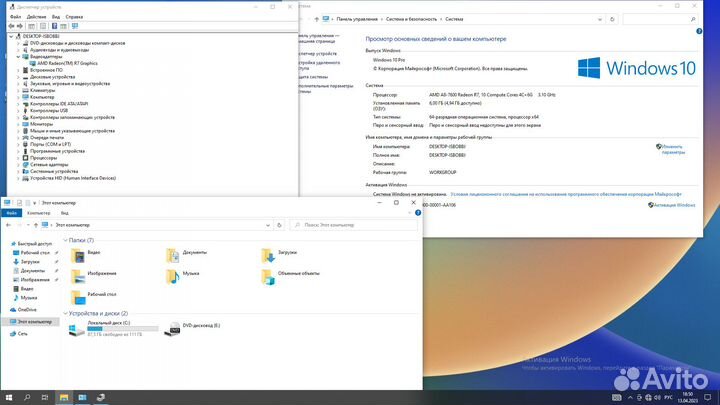This screenshot has width=720, height=405.
Task: Collapse the Устройства и диски (2) group
Action: coord(65,314)
